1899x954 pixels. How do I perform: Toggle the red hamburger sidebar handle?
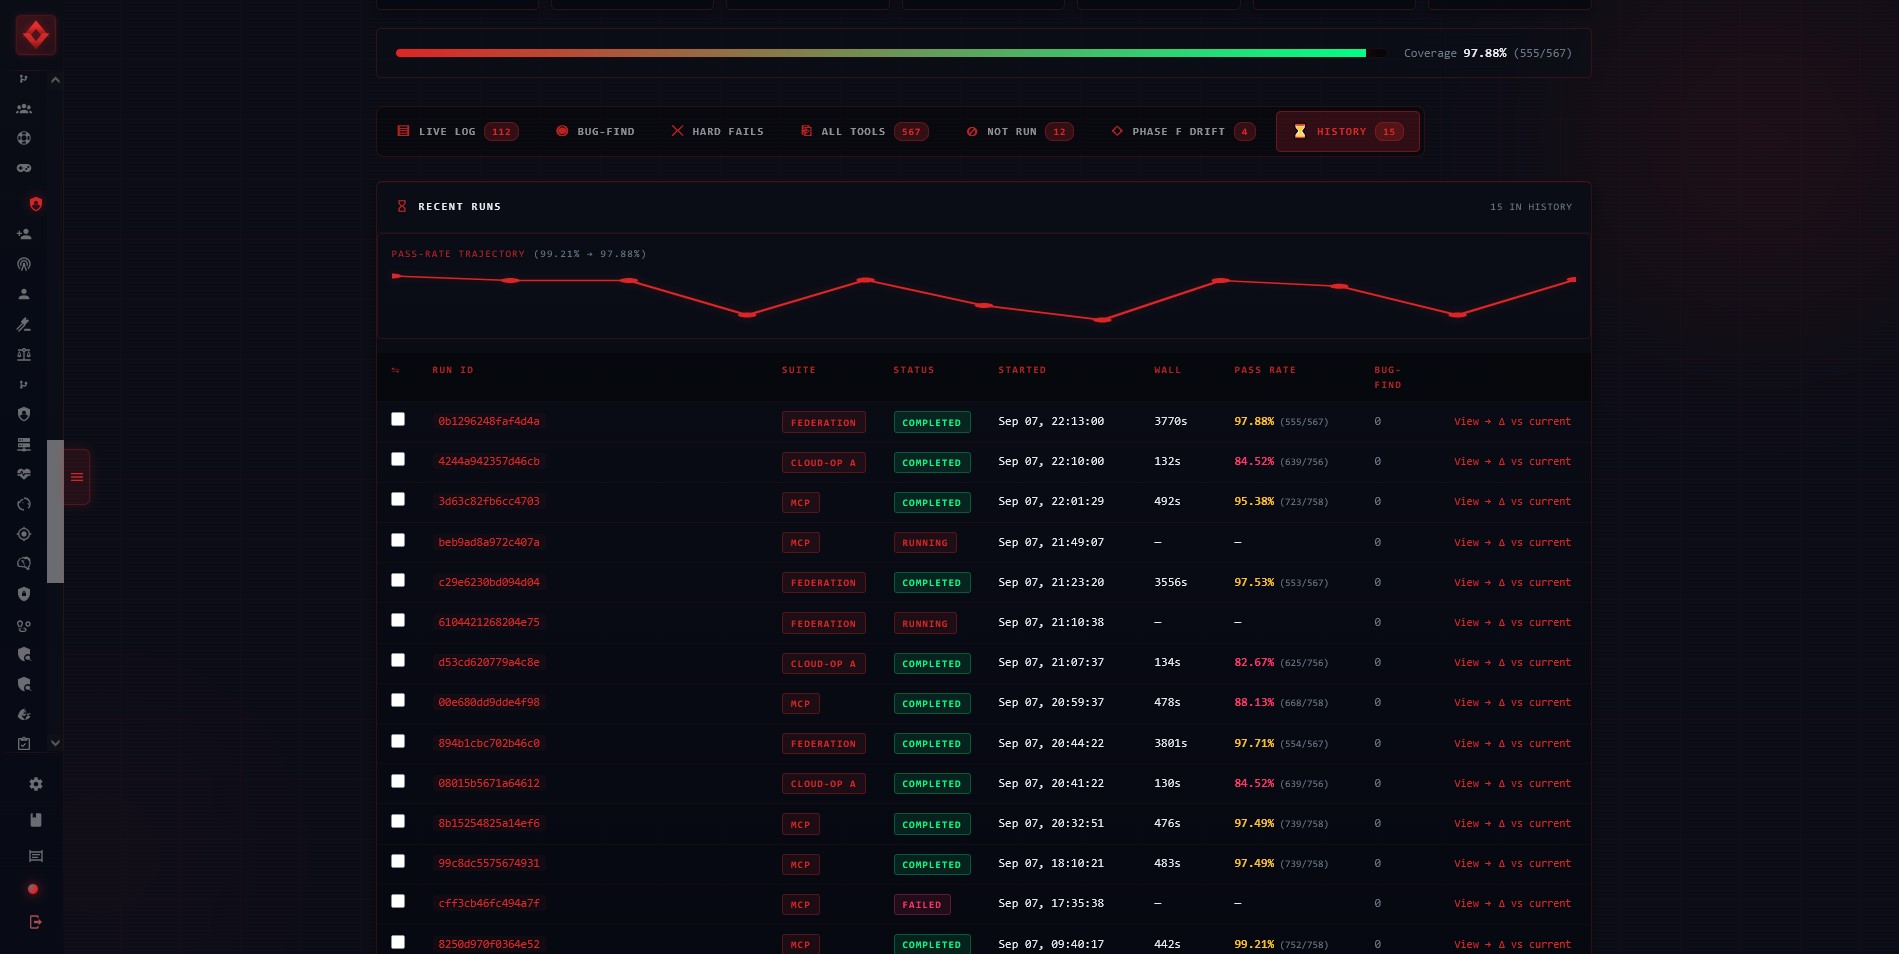click(77, 477)
